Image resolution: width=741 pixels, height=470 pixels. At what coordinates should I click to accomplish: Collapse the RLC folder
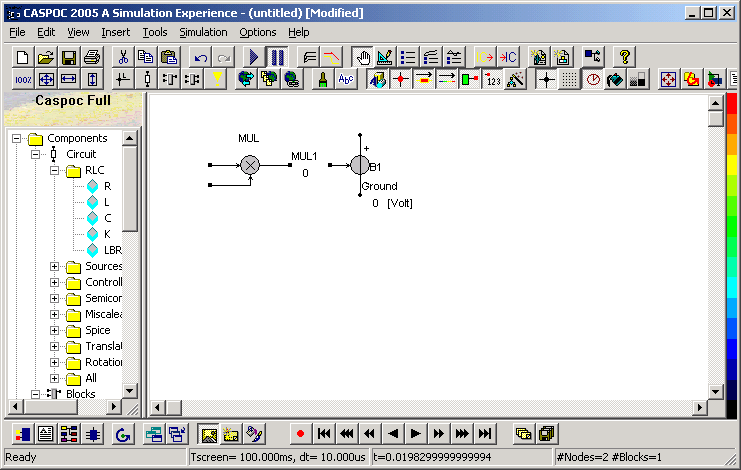pyautogui.click(x=54, y=171)
